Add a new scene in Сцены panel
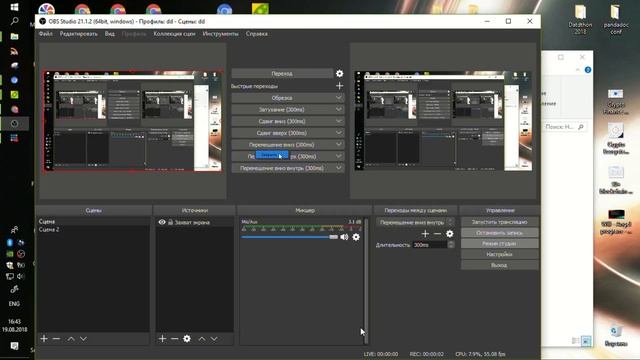The image size is (640, 360). 44,338
